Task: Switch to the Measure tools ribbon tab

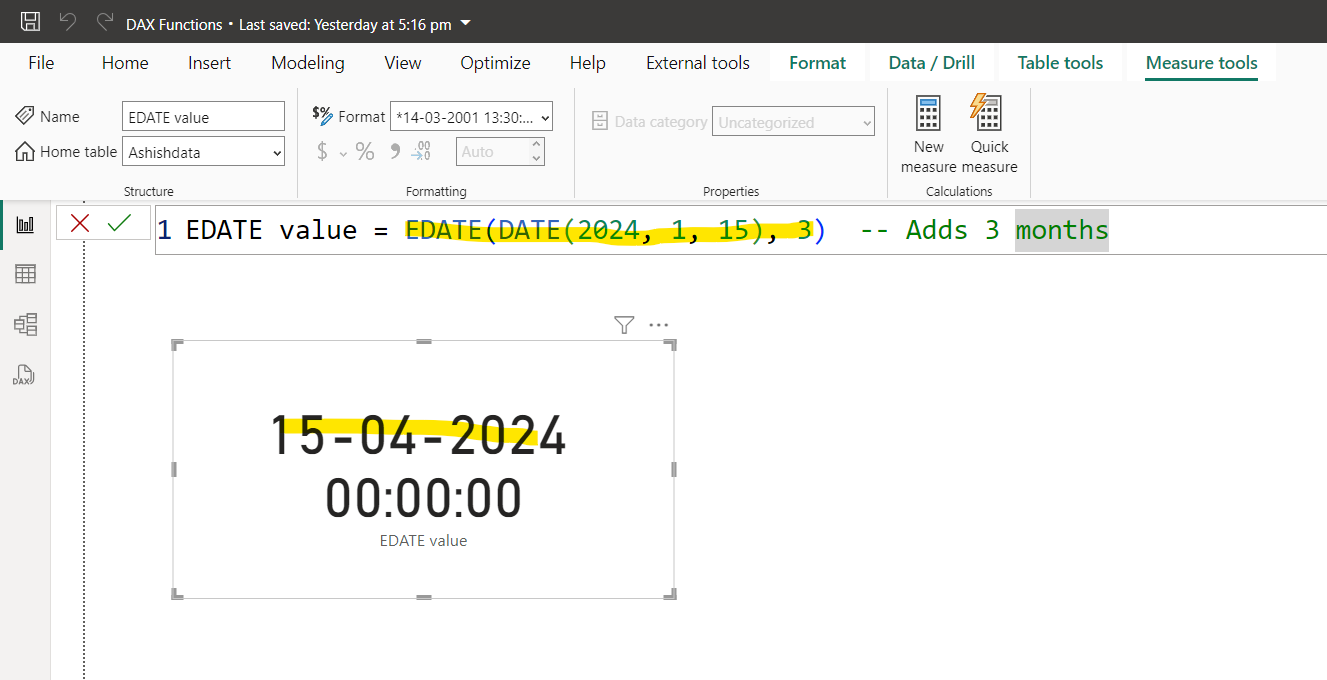Action: (1201, 62)
